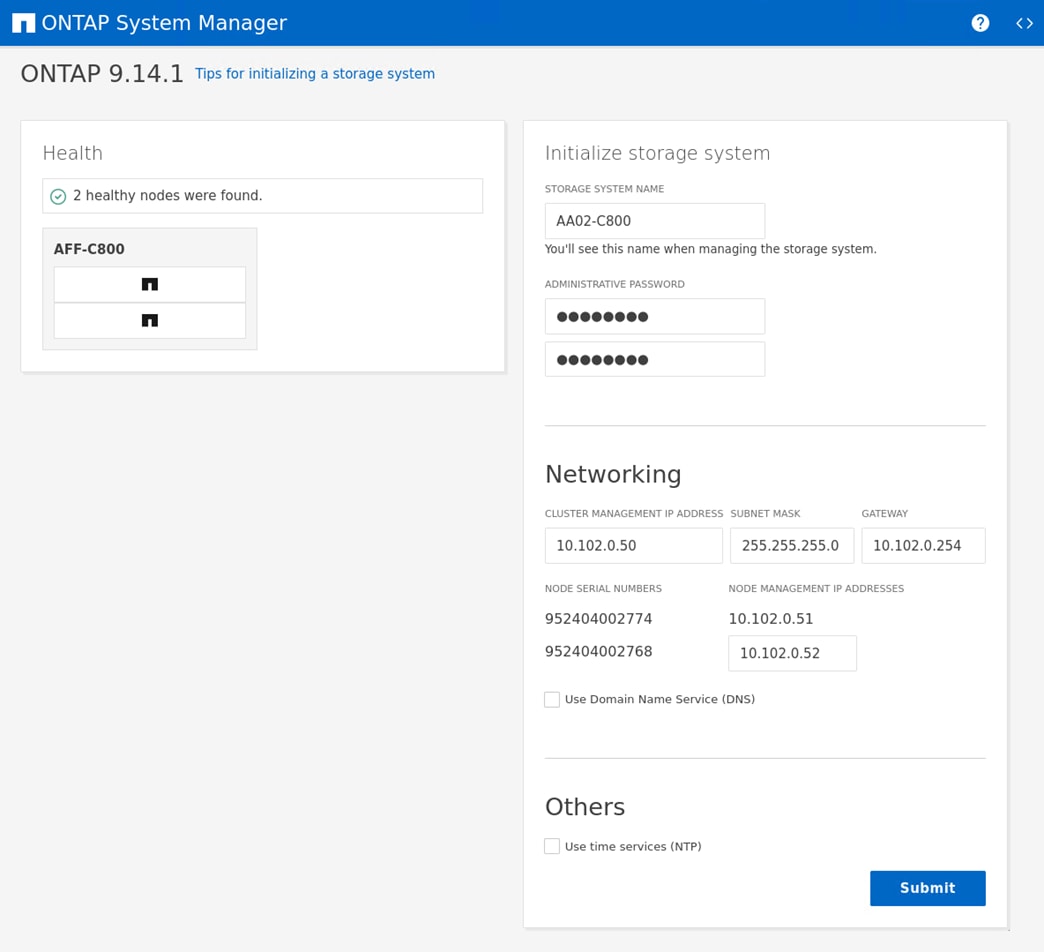Click node IP address 10.102.0.51
Image resolution: width=1044 pixels, height=952 pixels.
pyautogui.click(x=770, y=618)
